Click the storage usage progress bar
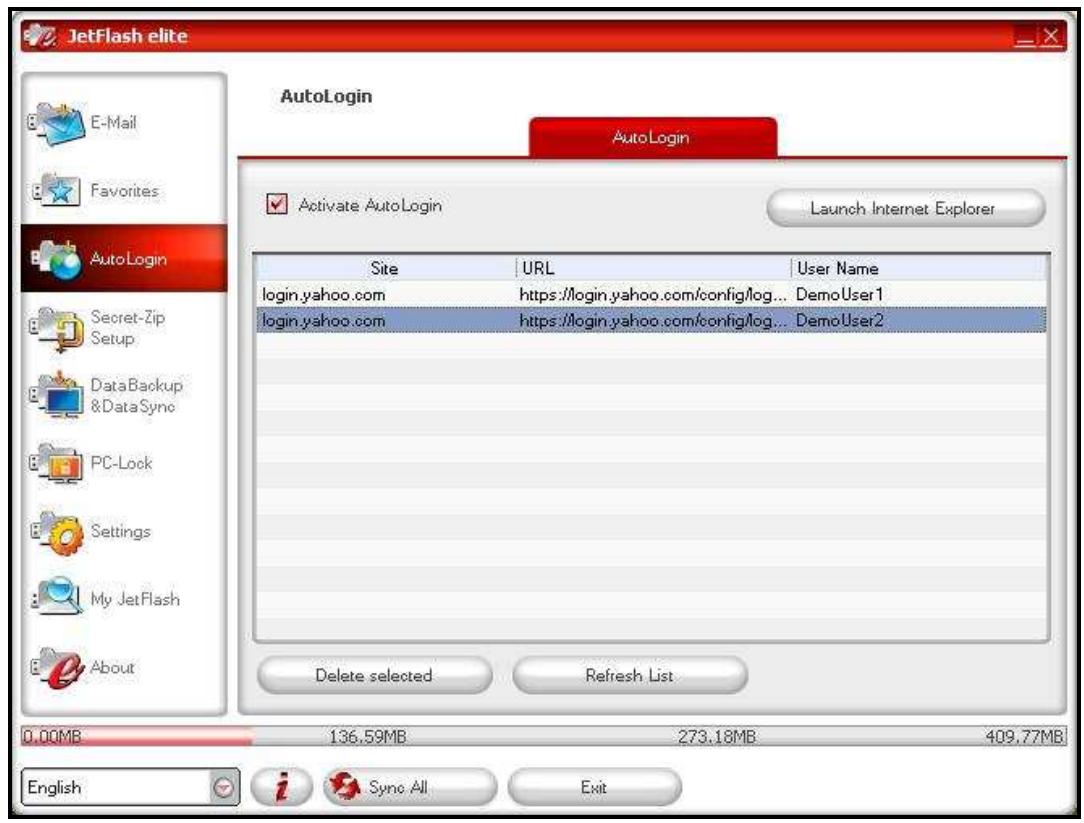The width and height of the screenshot is (1084, 823). pos(543,735)
